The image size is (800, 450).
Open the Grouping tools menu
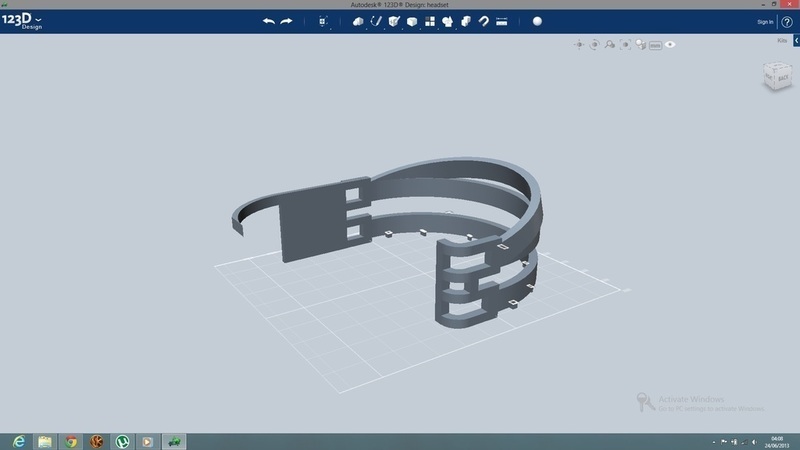(447, 21)
